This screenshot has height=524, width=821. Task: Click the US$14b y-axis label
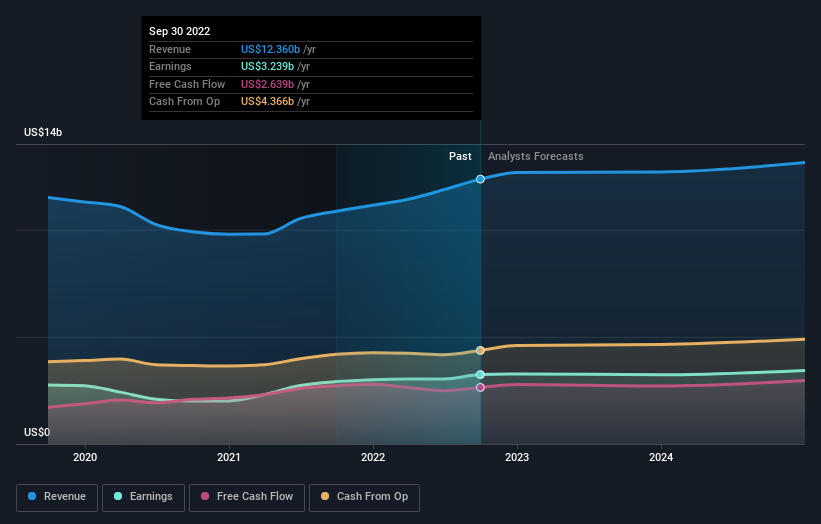coord(43,132)
